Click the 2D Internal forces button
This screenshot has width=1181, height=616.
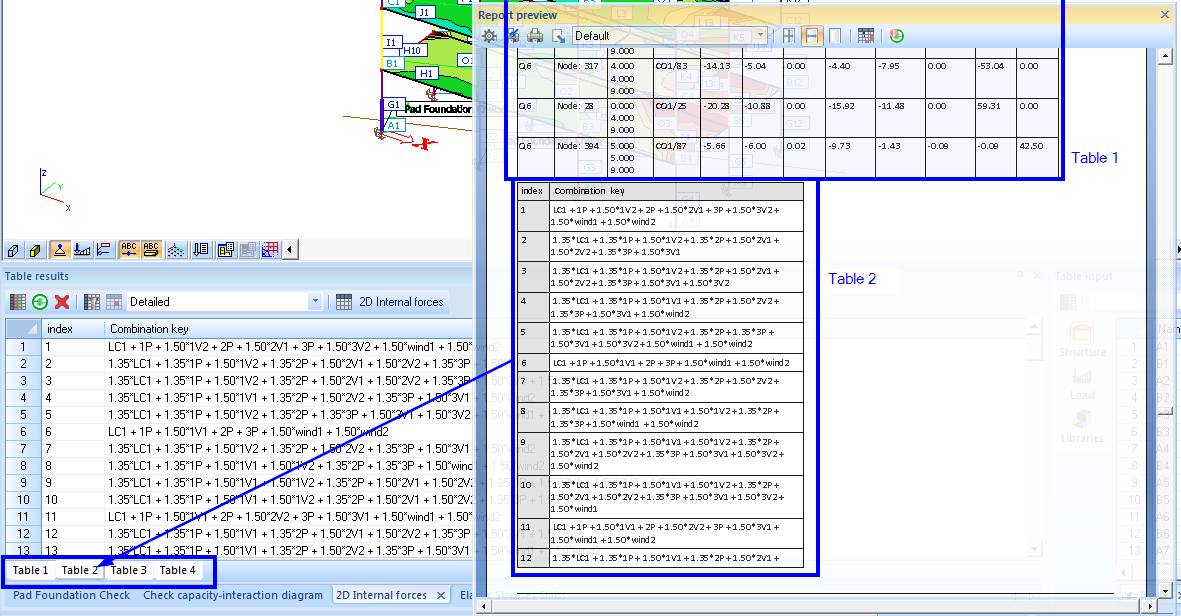click(x=391, y=302)
